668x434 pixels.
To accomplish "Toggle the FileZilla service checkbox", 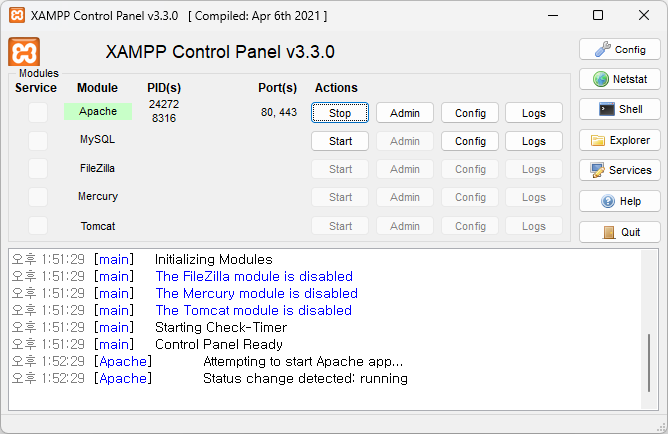I will [38, 169].
